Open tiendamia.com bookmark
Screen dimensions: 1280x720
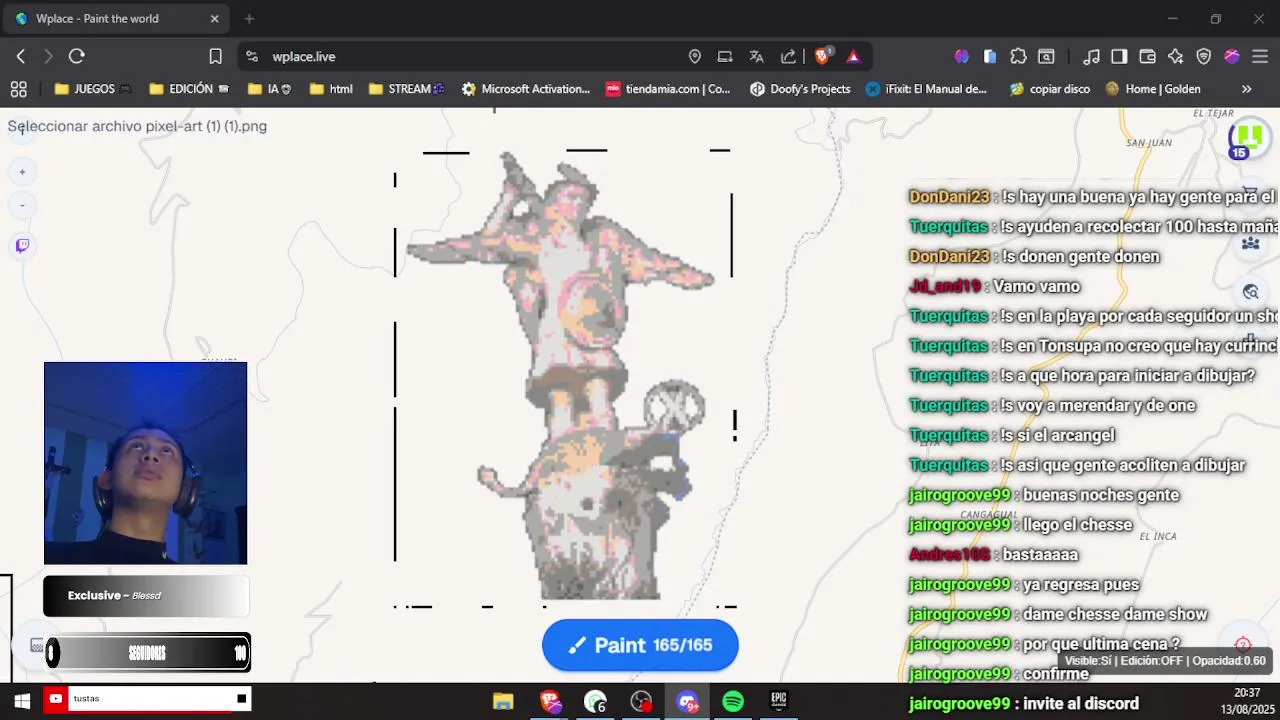coord(669,89)
